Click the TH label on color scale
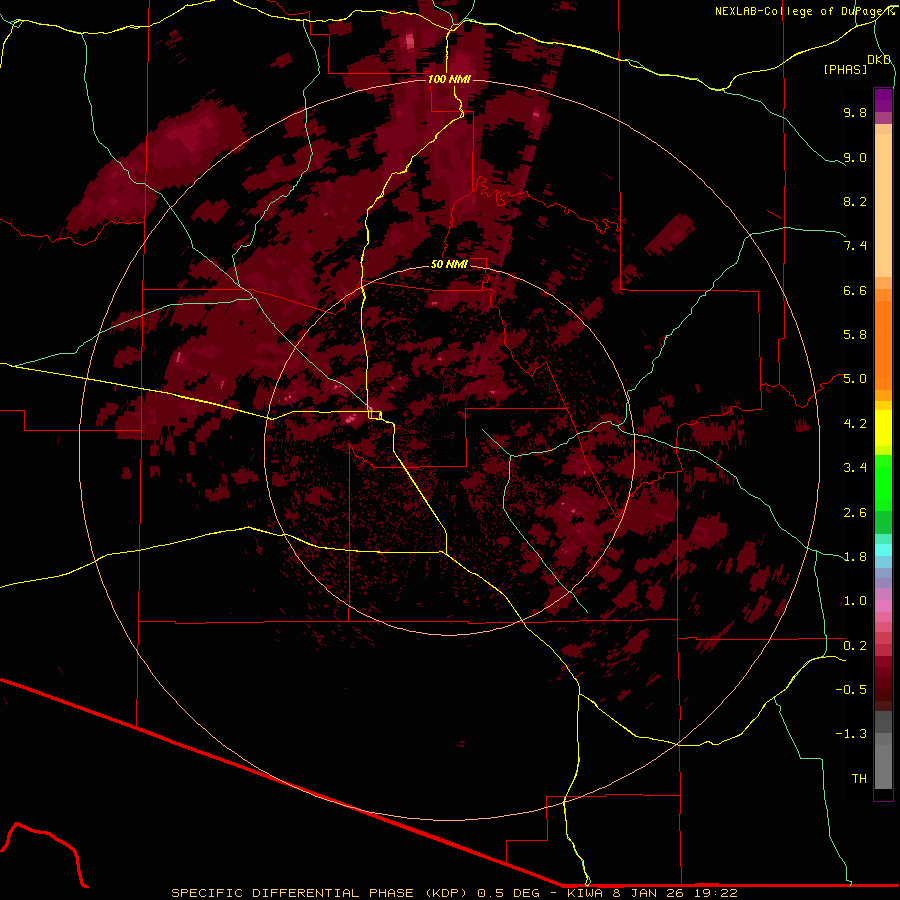Viewport: 900px width, 900px height. [x=859, y=779]
